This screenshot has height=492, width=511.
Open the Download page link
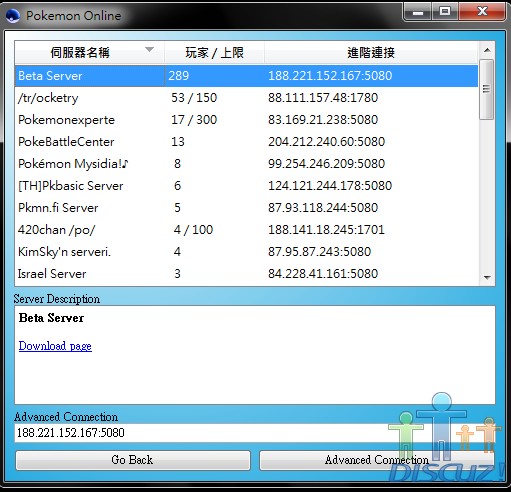(x=55, y=346)
